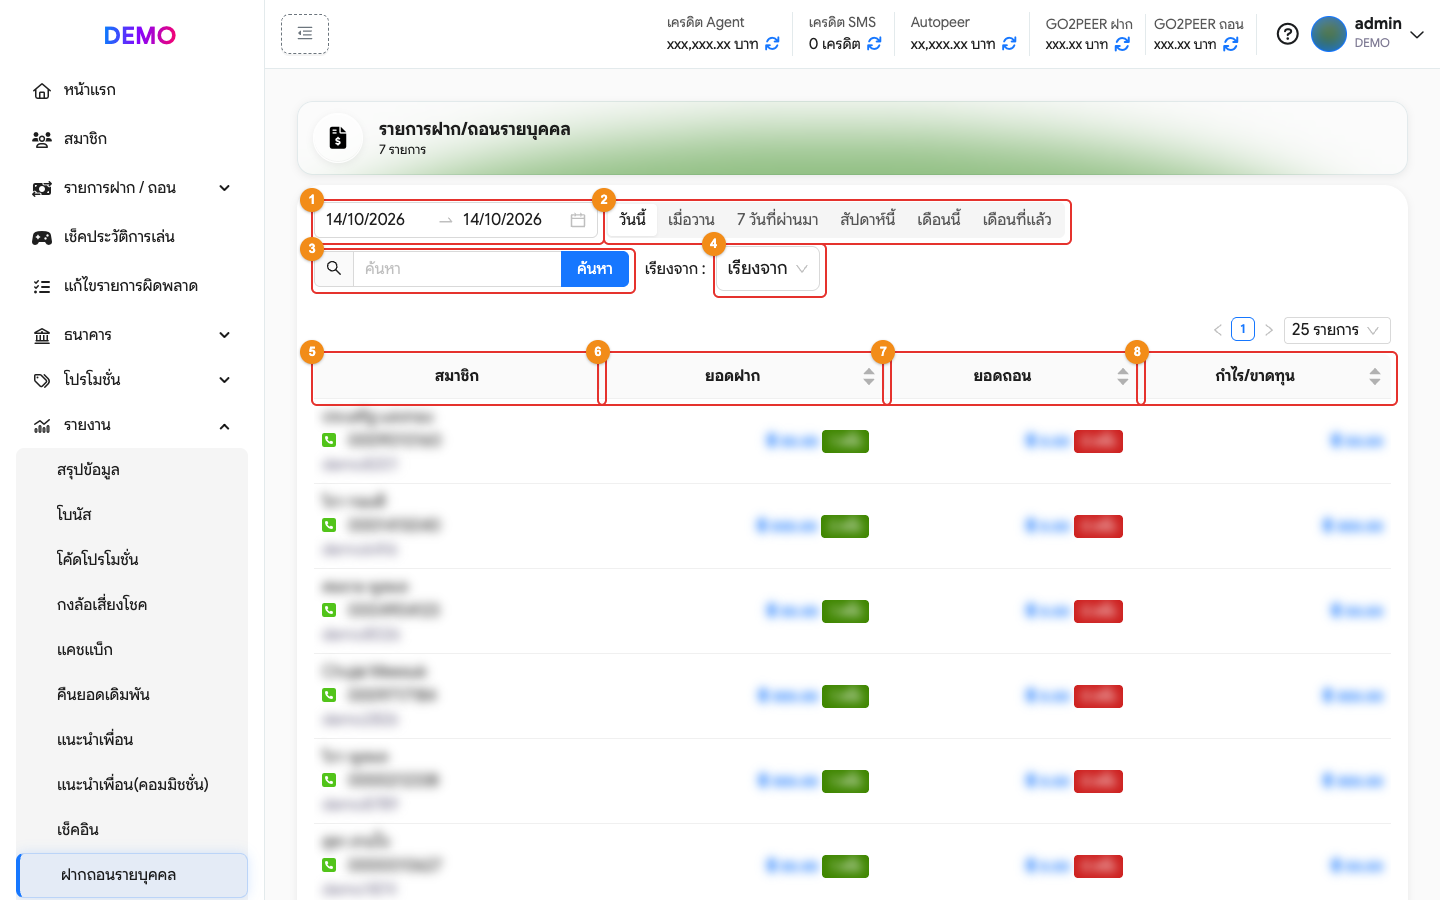Open the 25 รายการ page size dropdown

(x=1336, y=330)
